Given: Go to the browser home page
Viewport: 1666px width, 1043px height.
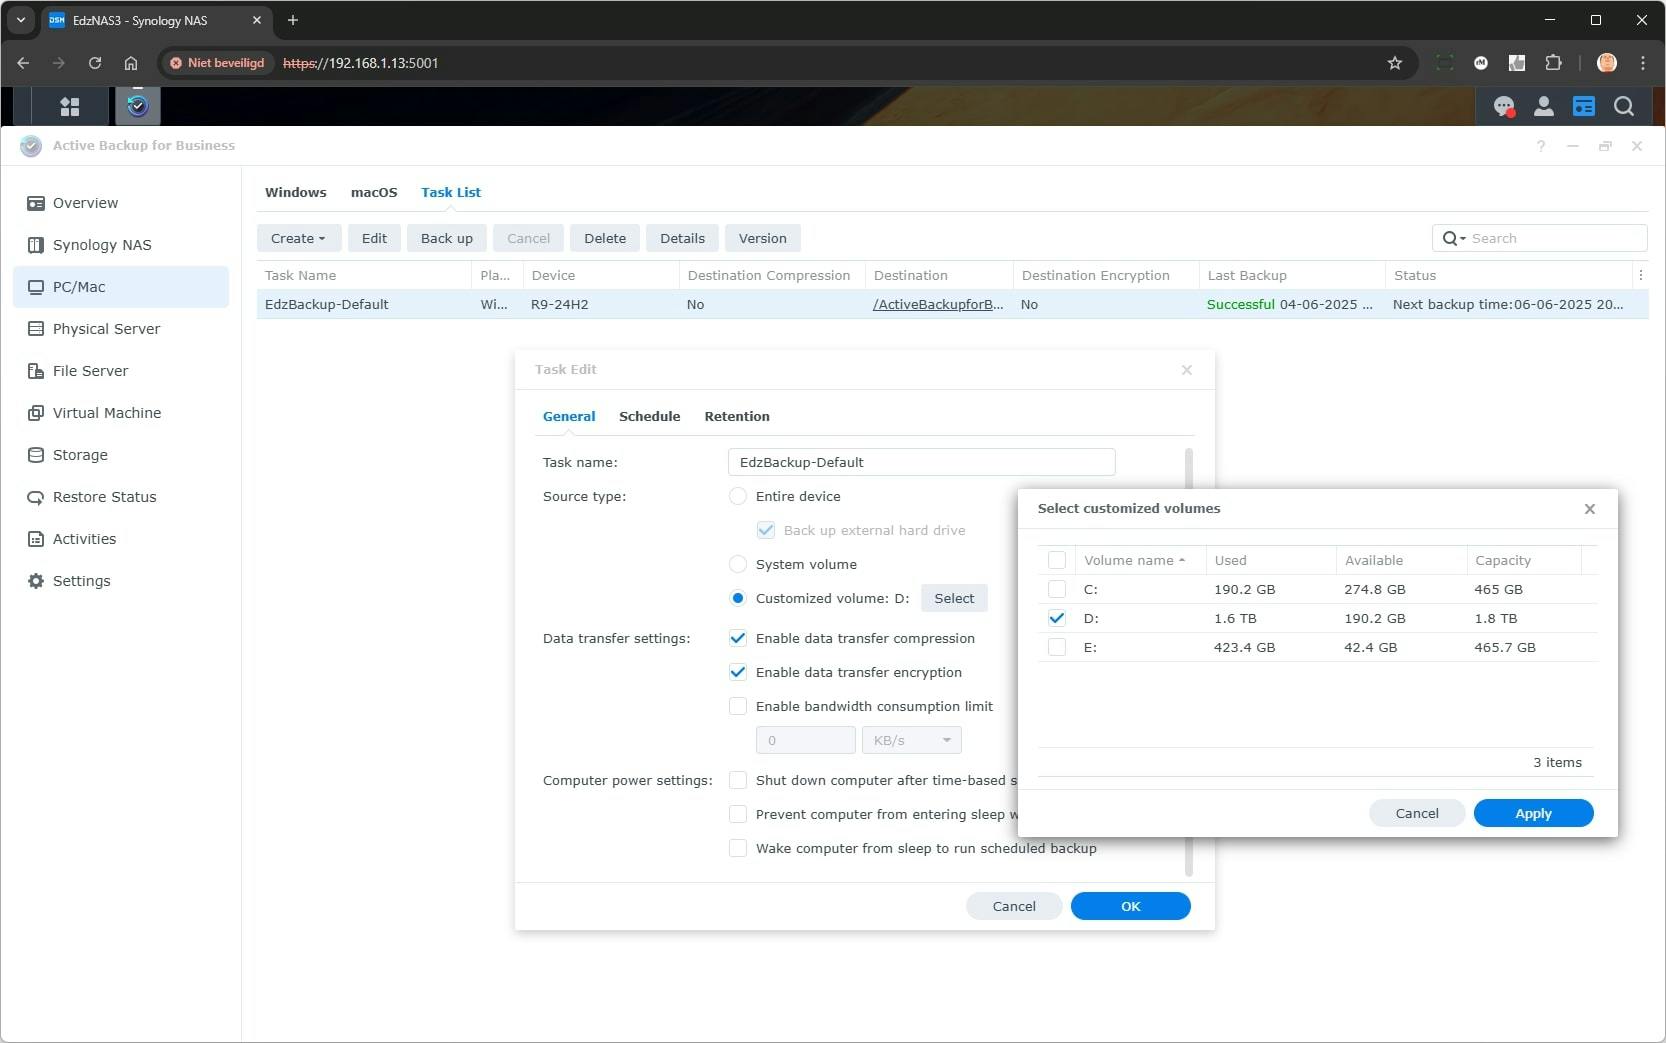Looking at the screenshot, I should [x=131, y=63].
